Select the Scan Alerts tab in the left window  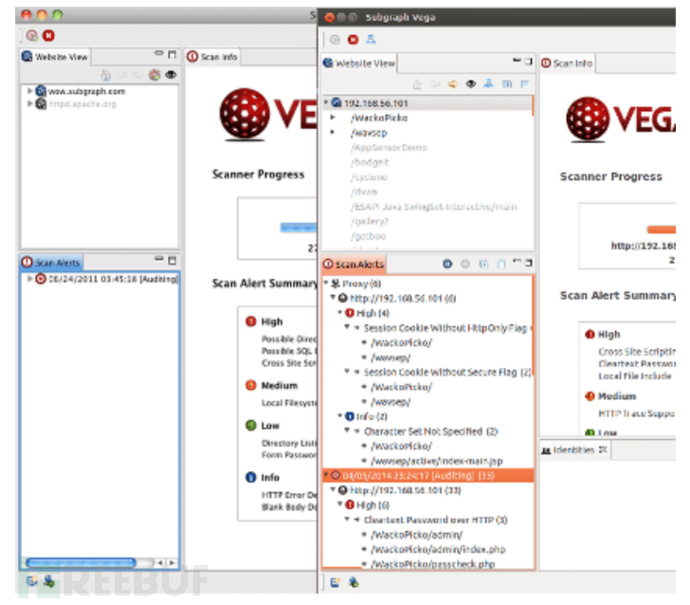pos(51,262)
